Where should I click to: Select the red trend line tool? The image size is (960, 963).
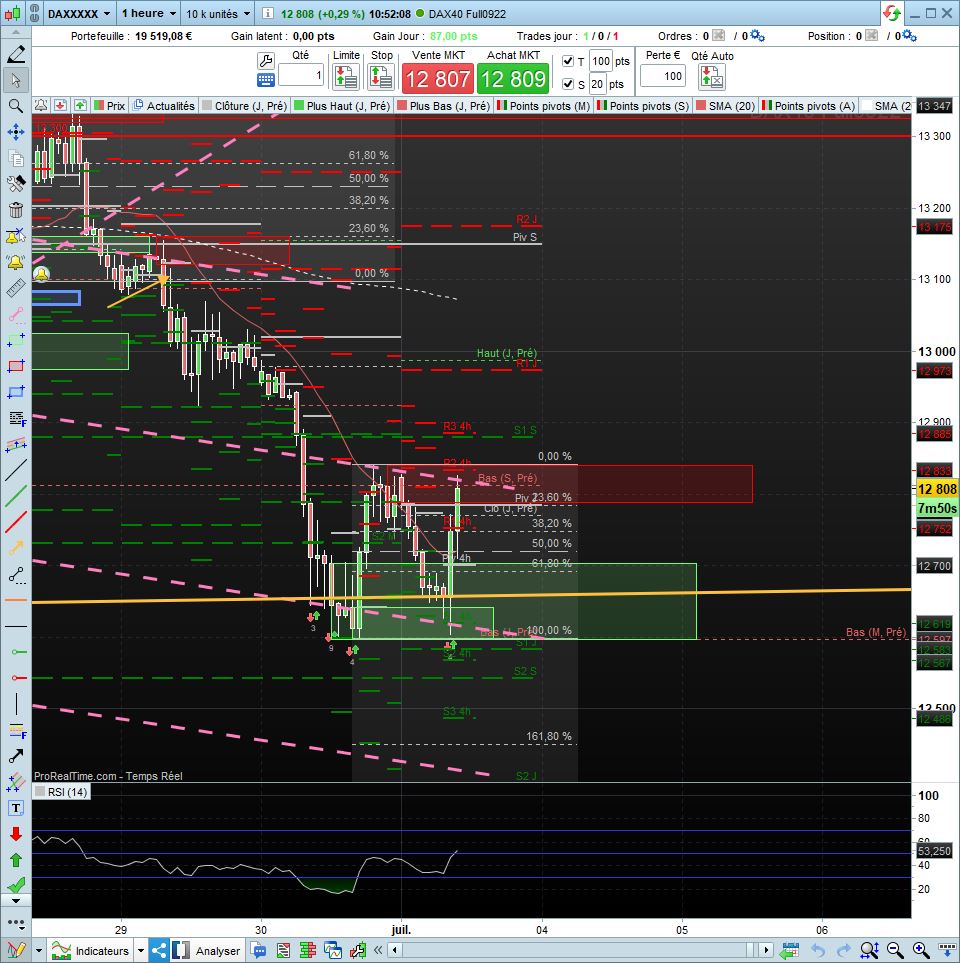click(16, 521)
